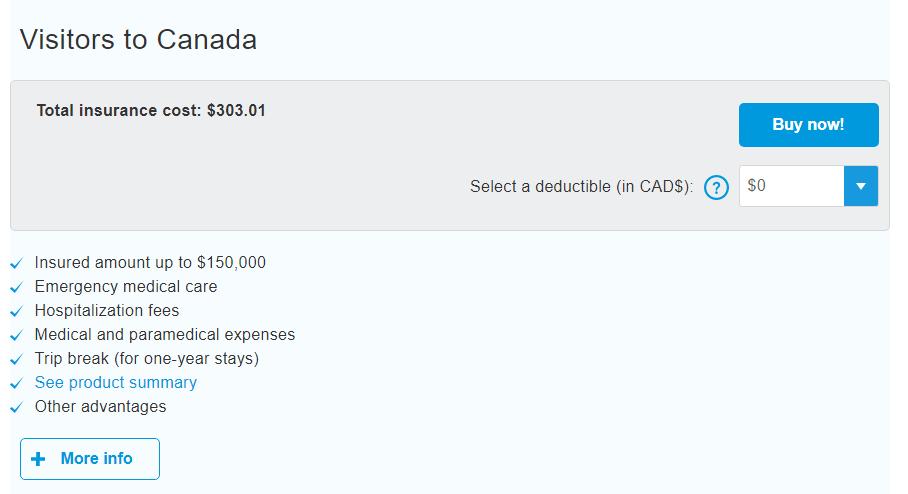Click the checkmark next to Trip break

[x=16, y=360]
